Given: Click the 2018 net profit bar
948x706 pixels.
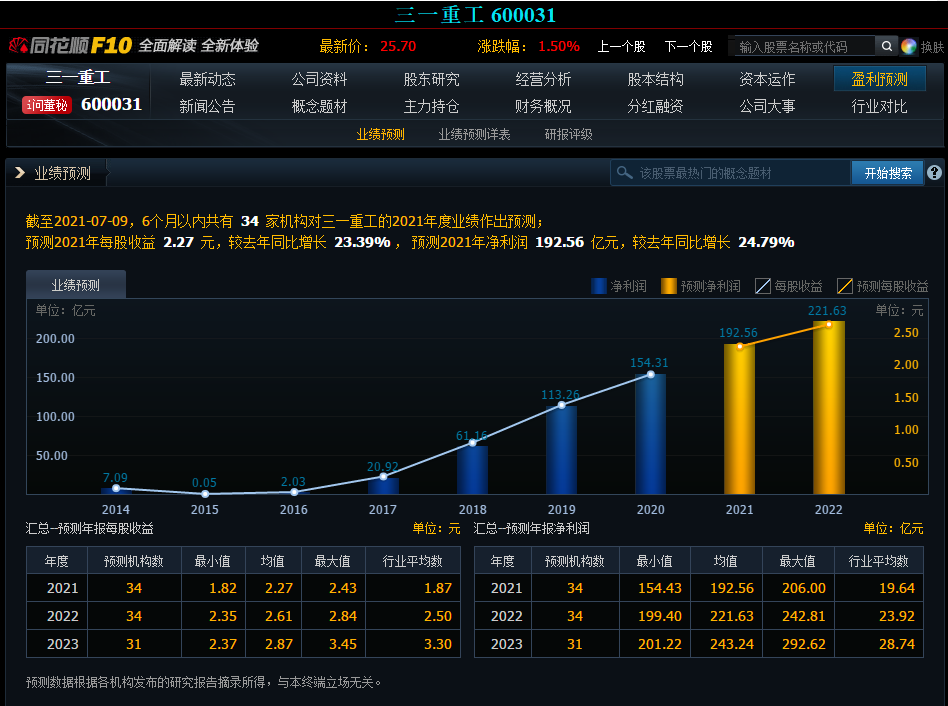Looking at the screenshot, I should coord(472,470).
